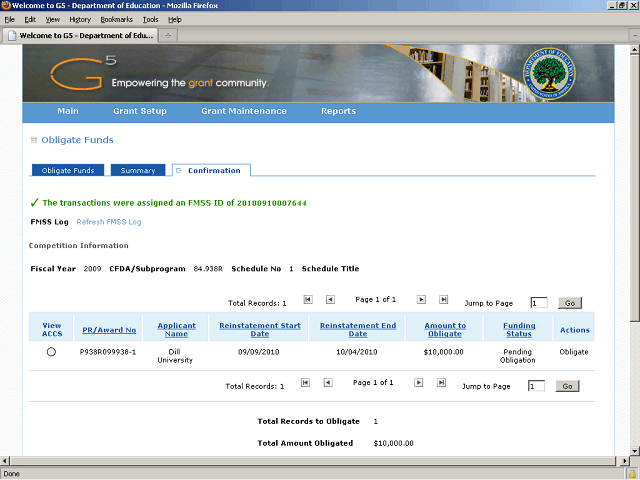Image resolution: width=640 pixels, height=480 pixels.
Task: Open the Grant Setup navigation menu
Action: (x=140, y=111)
